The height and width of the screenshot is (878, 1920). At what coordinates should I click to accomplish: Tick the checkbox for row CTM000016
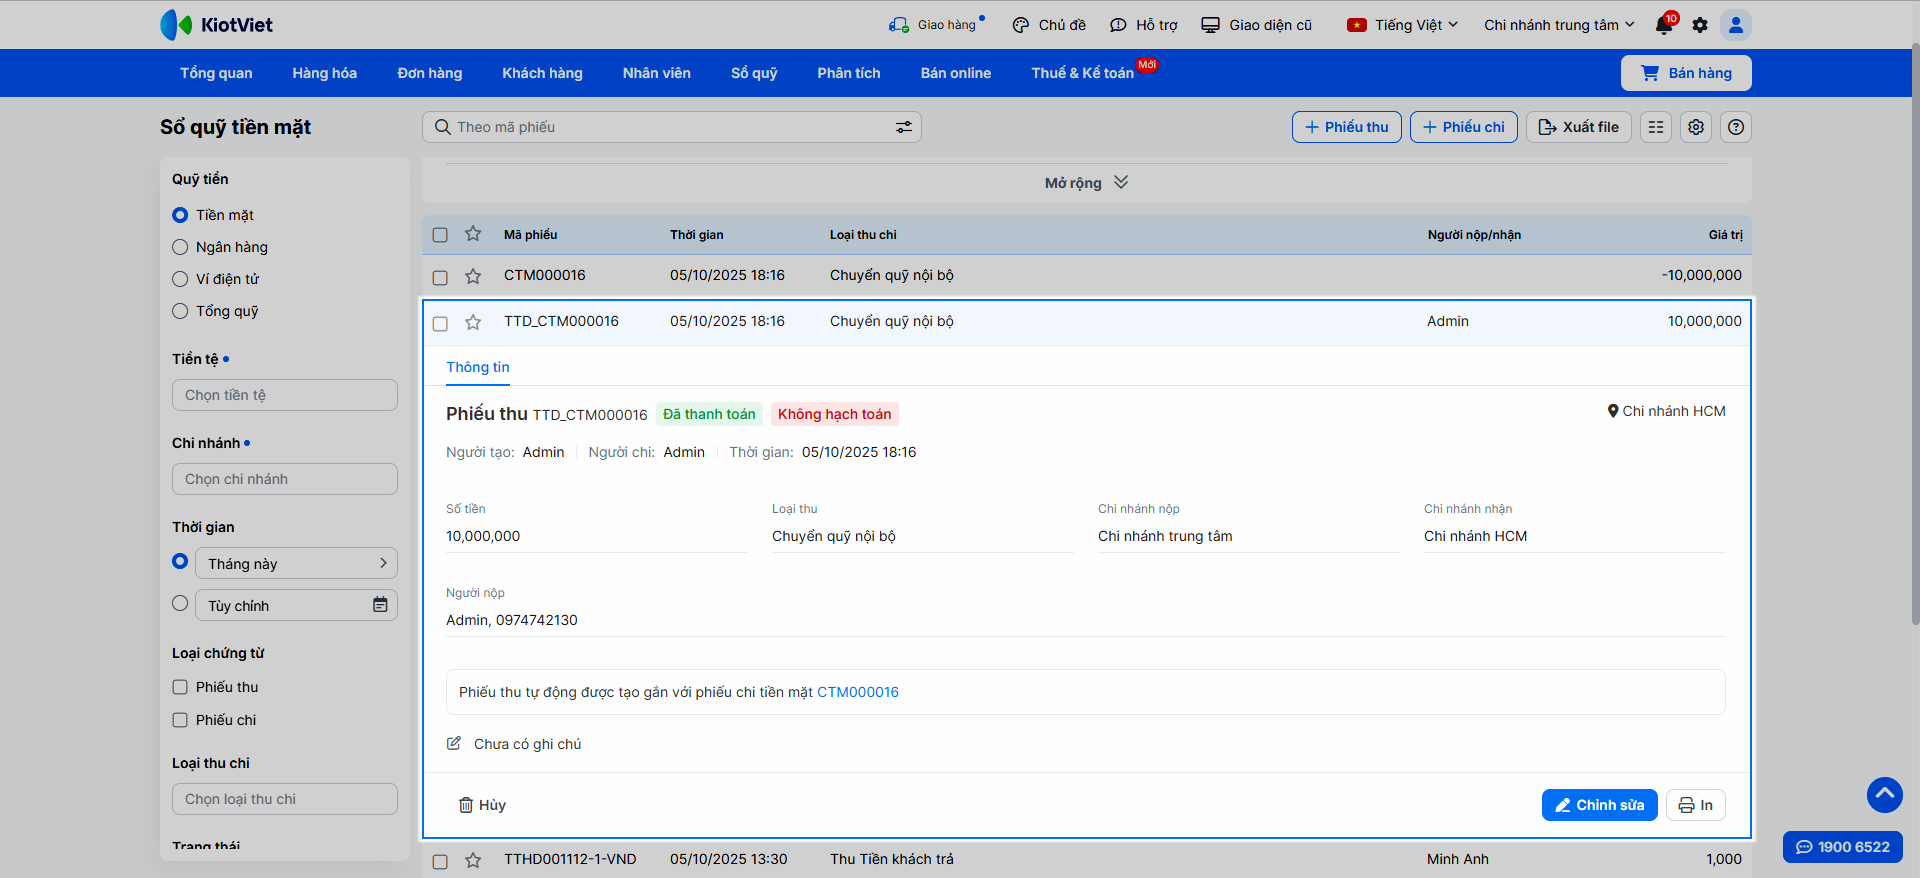click(440, 277)
